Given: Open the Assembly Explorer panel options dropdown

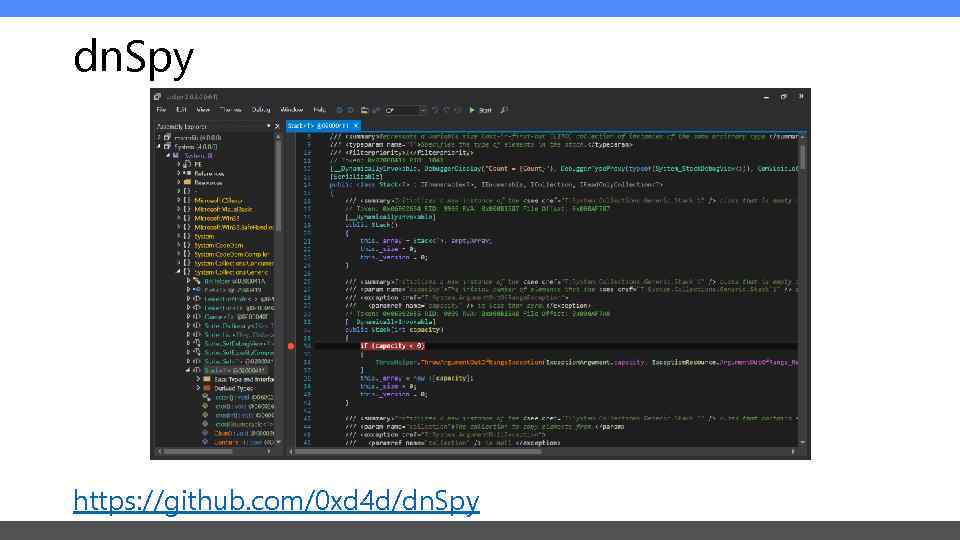Looking at the screenshot, I should (268, 126).
